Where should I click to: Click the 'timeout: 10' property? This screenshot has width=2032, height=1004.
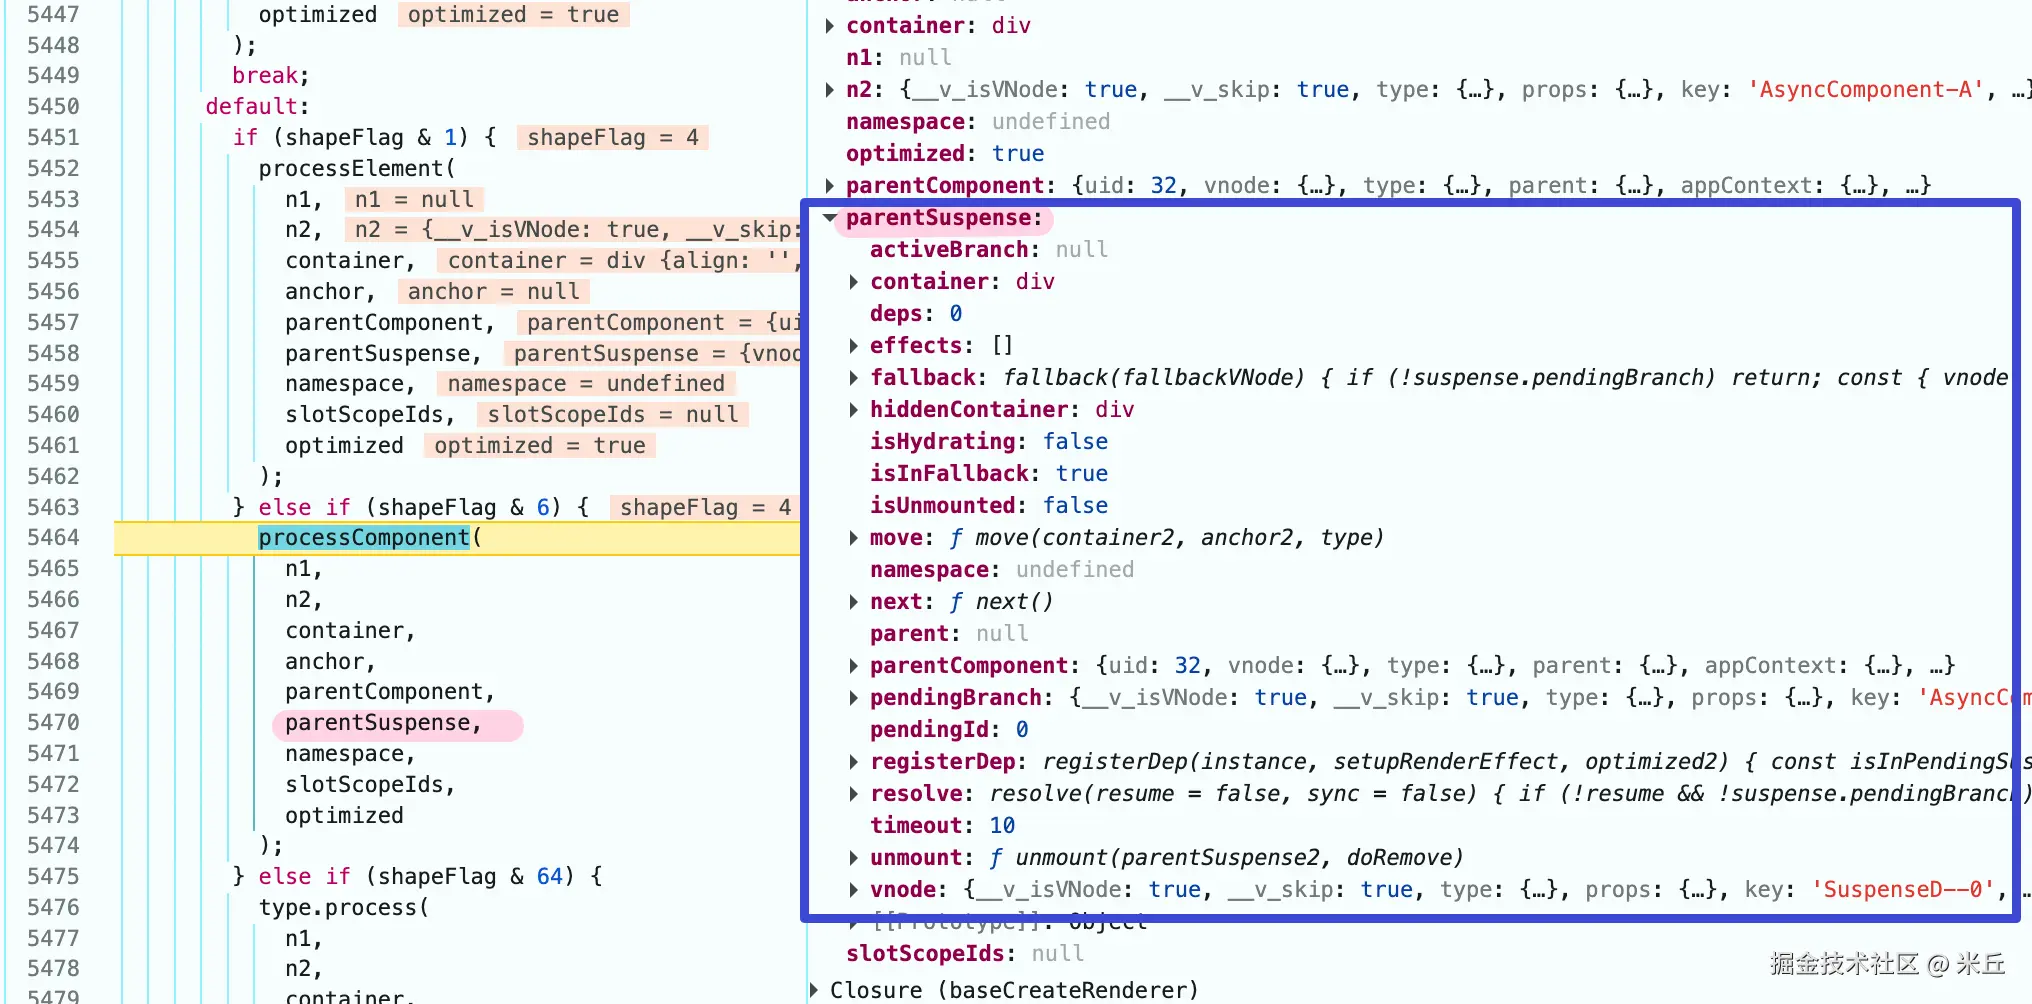942,826
